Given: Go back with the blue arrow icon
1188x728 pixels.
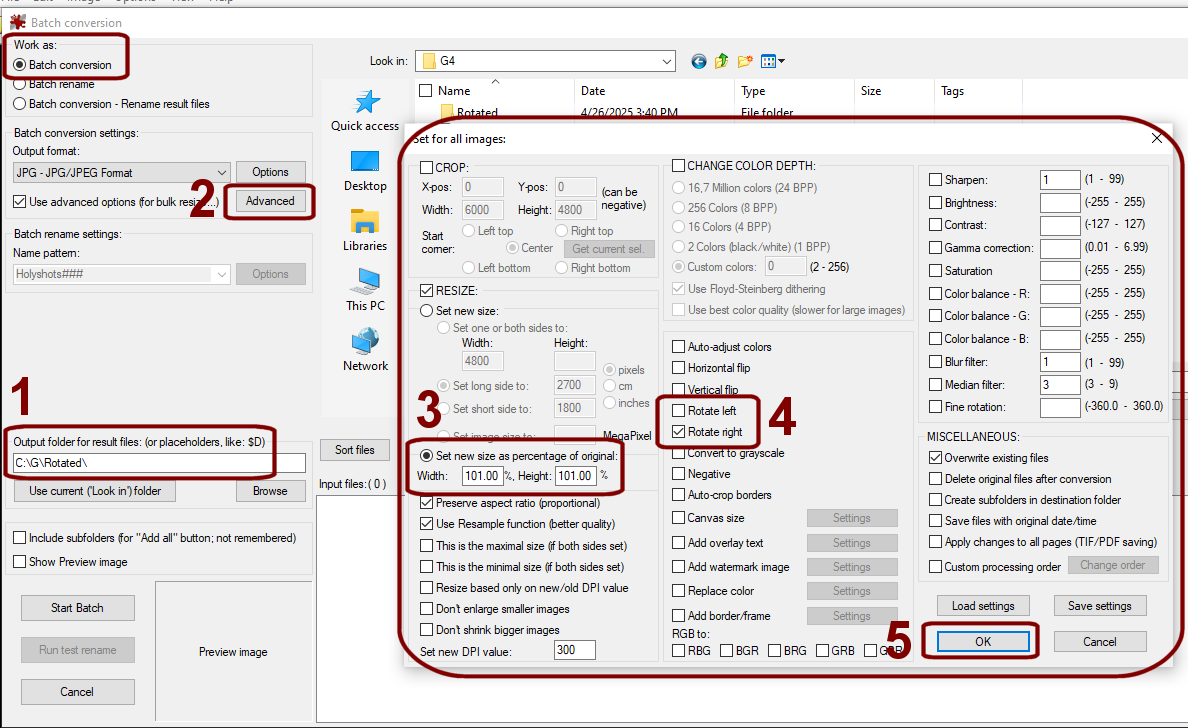Looking at the screenshot, I should click(699, 61).
